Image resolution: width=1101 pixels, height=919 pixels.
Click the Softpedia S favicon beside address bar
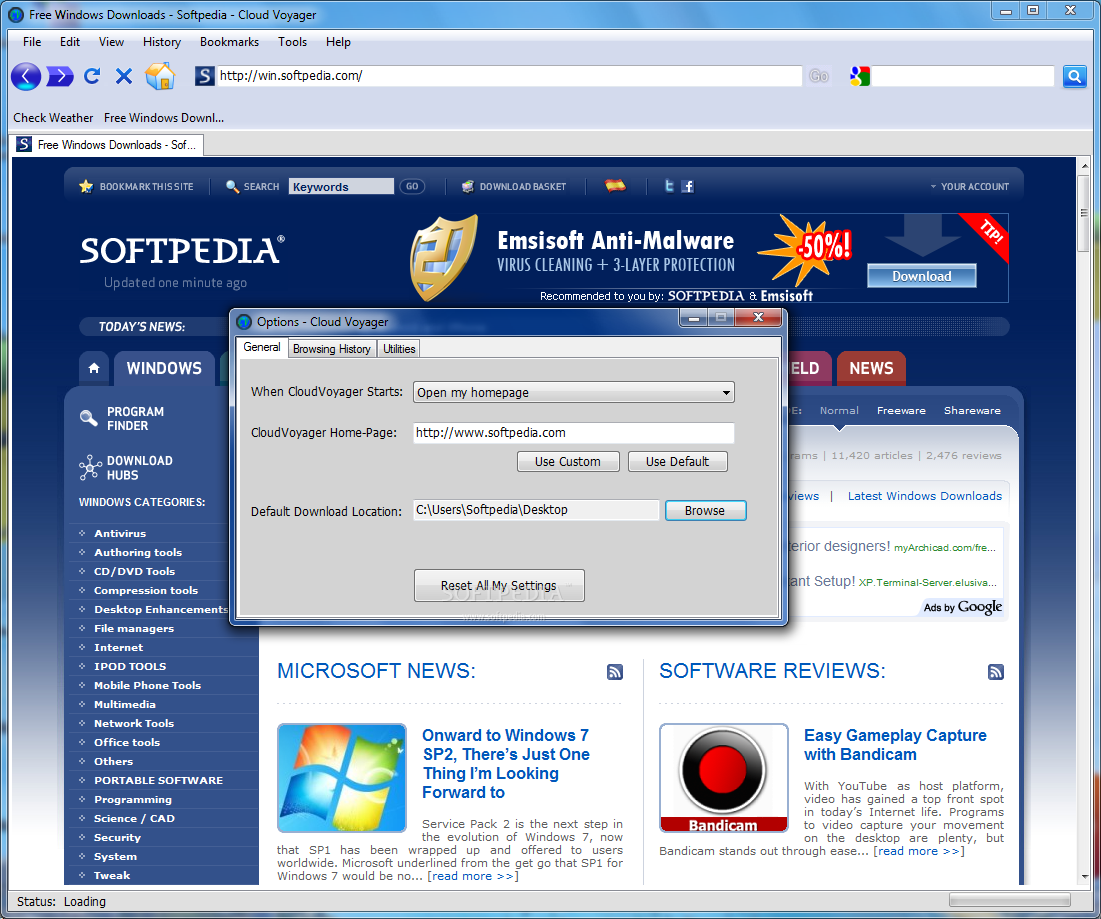[204, 76]
